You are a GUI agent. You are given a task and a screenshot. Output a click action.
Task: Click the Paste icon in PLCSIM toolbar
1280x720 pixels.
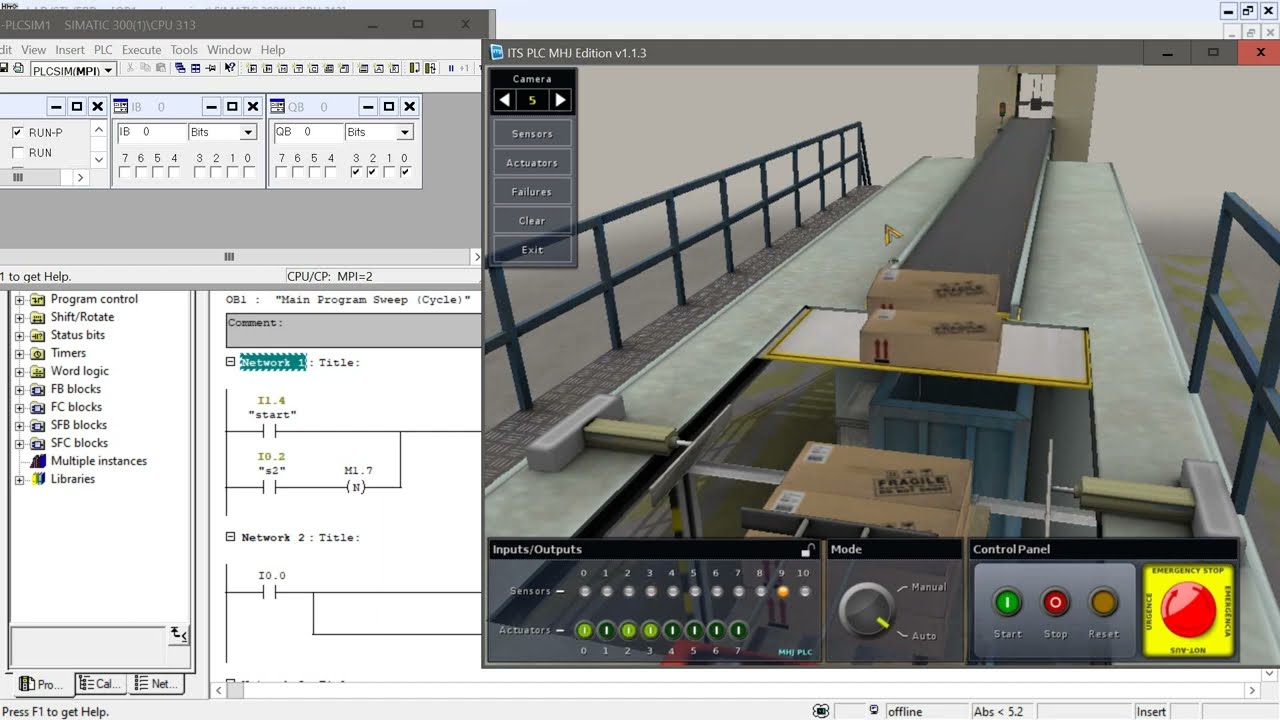(x=160, y=68)
